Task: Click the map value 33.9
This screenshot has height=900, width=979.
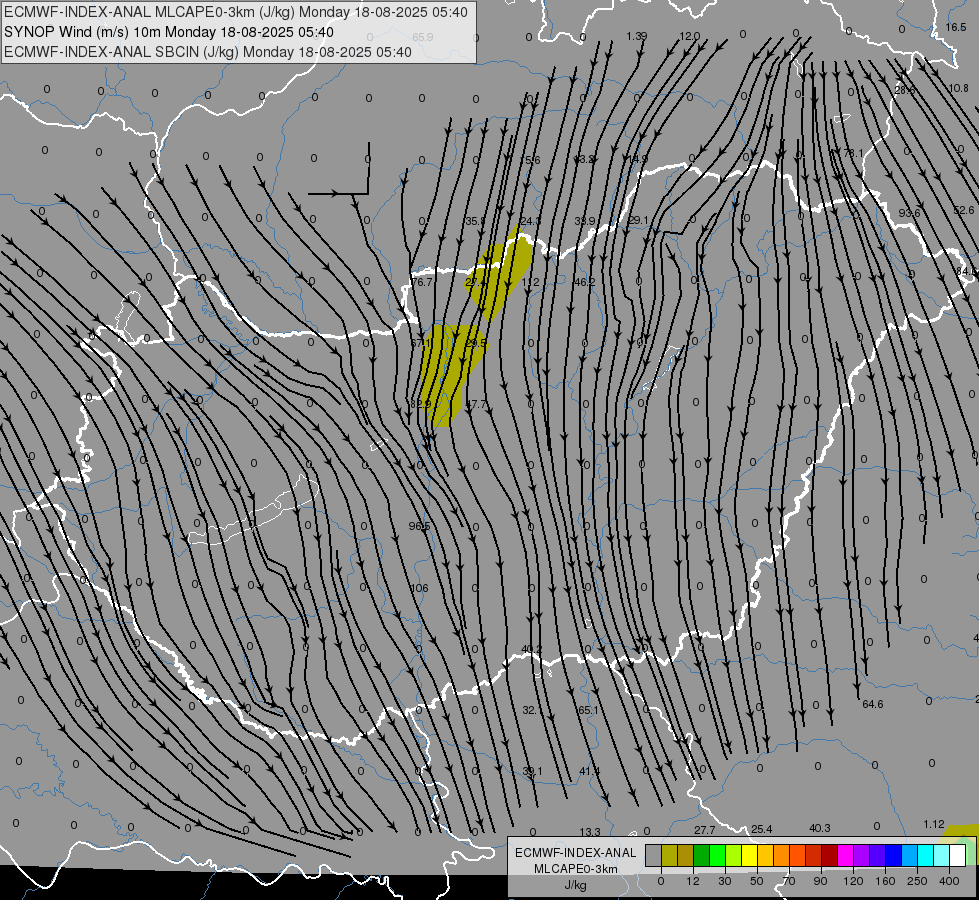Action: point(585,221)
